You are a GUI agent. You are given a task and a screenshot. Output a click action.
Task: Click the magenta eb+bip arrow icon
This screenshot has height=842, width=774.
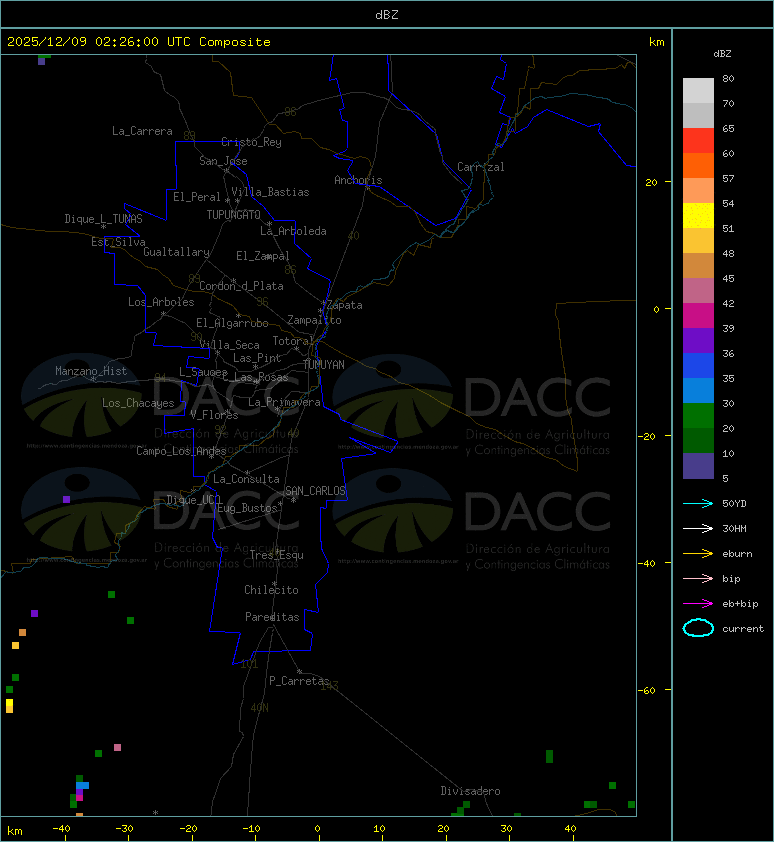698,604
